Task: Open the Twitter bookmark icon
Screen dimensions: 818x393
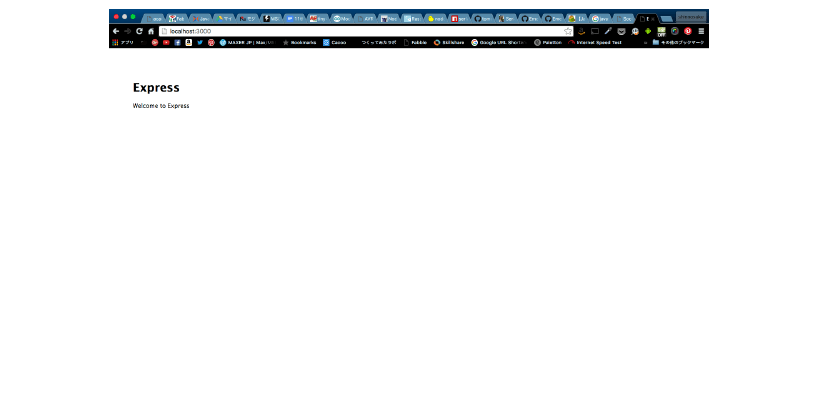Action: point(200,43)
